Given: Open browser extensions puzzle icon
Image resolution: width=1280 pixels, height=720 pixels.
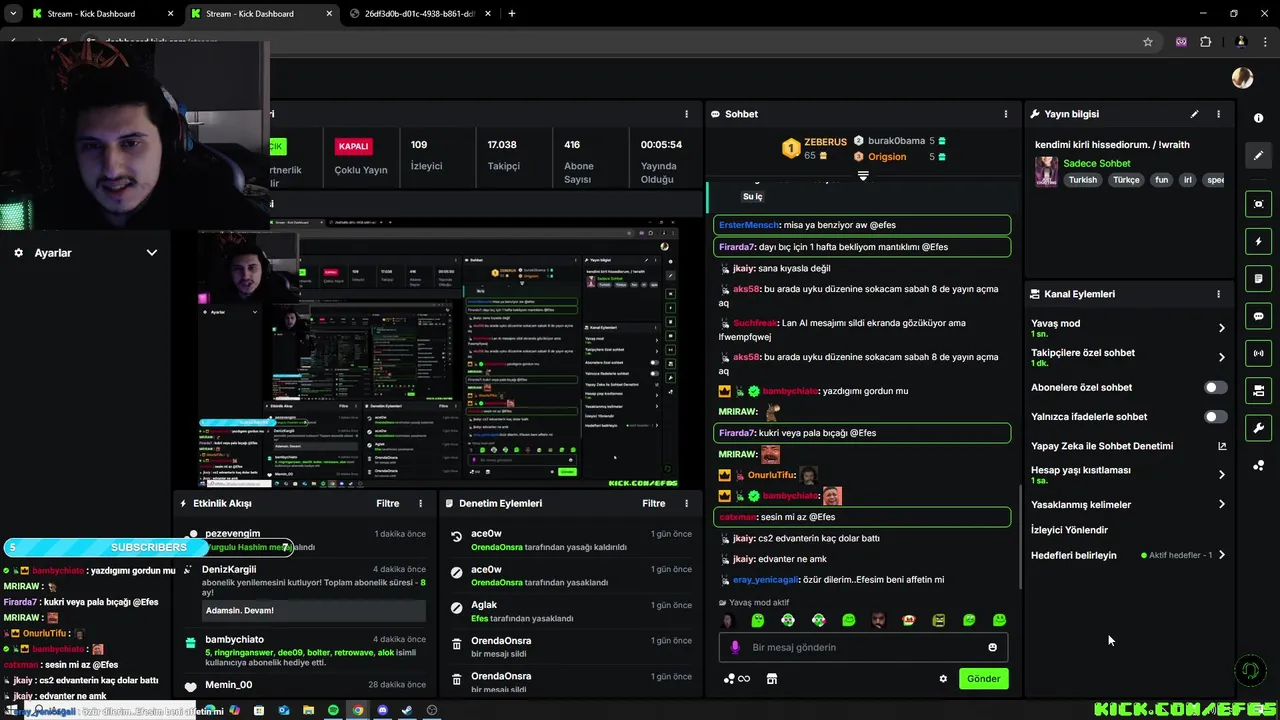Looking at the screenshot, I should pyautogui.click(x=1205, y=42).
